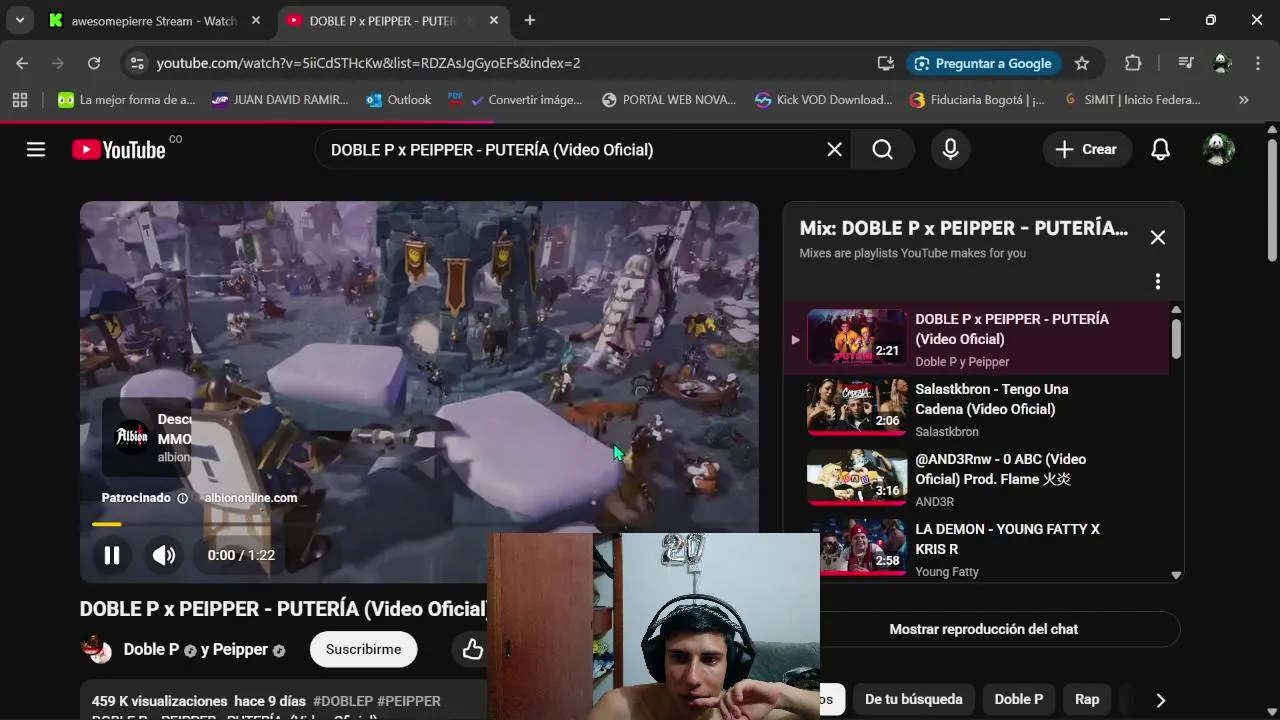The height and width of the screenshot is (720, 1280).
Task: Install app icon in address bar
Action: pyautogui.click(x=885, y=63)
